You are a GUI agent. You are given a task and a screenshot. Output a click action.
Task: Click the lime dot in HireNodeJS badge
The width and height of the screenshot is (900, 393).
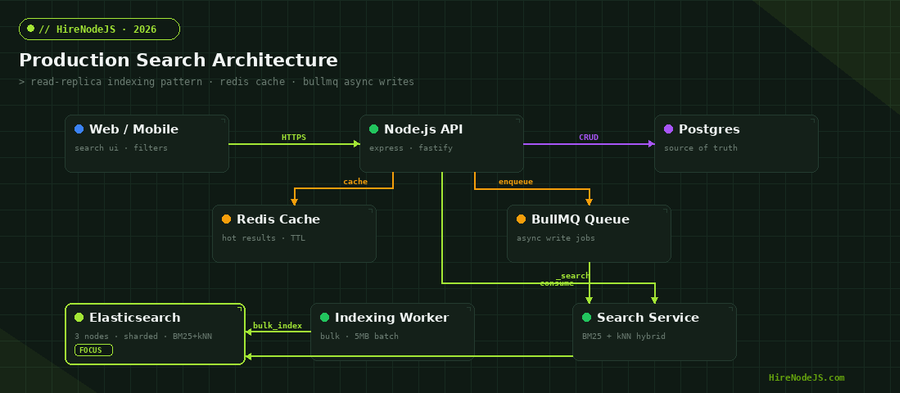click(x=30, y=28)
